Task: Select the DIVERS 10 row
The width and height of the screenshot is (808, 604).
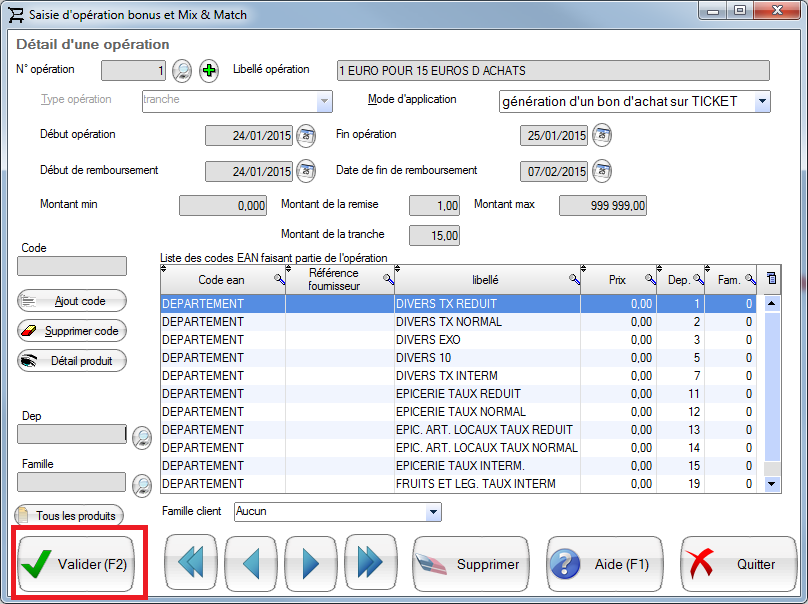Action: pos(458,358)
